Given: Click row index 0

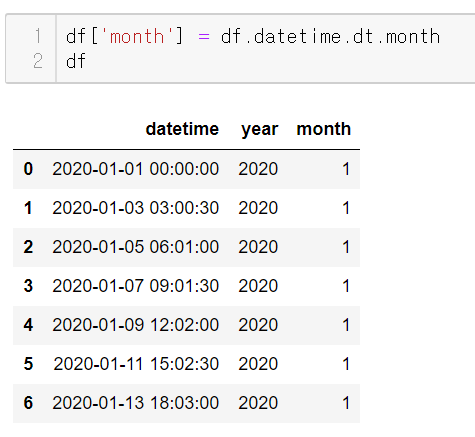Looking at the screenshot, I should pos(28,169).
